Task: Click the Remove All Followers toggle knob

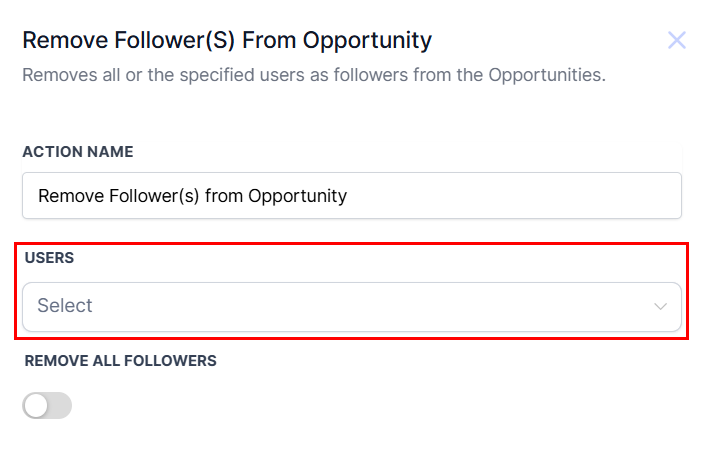Action: pyautogui.click(x=37, y=405)
